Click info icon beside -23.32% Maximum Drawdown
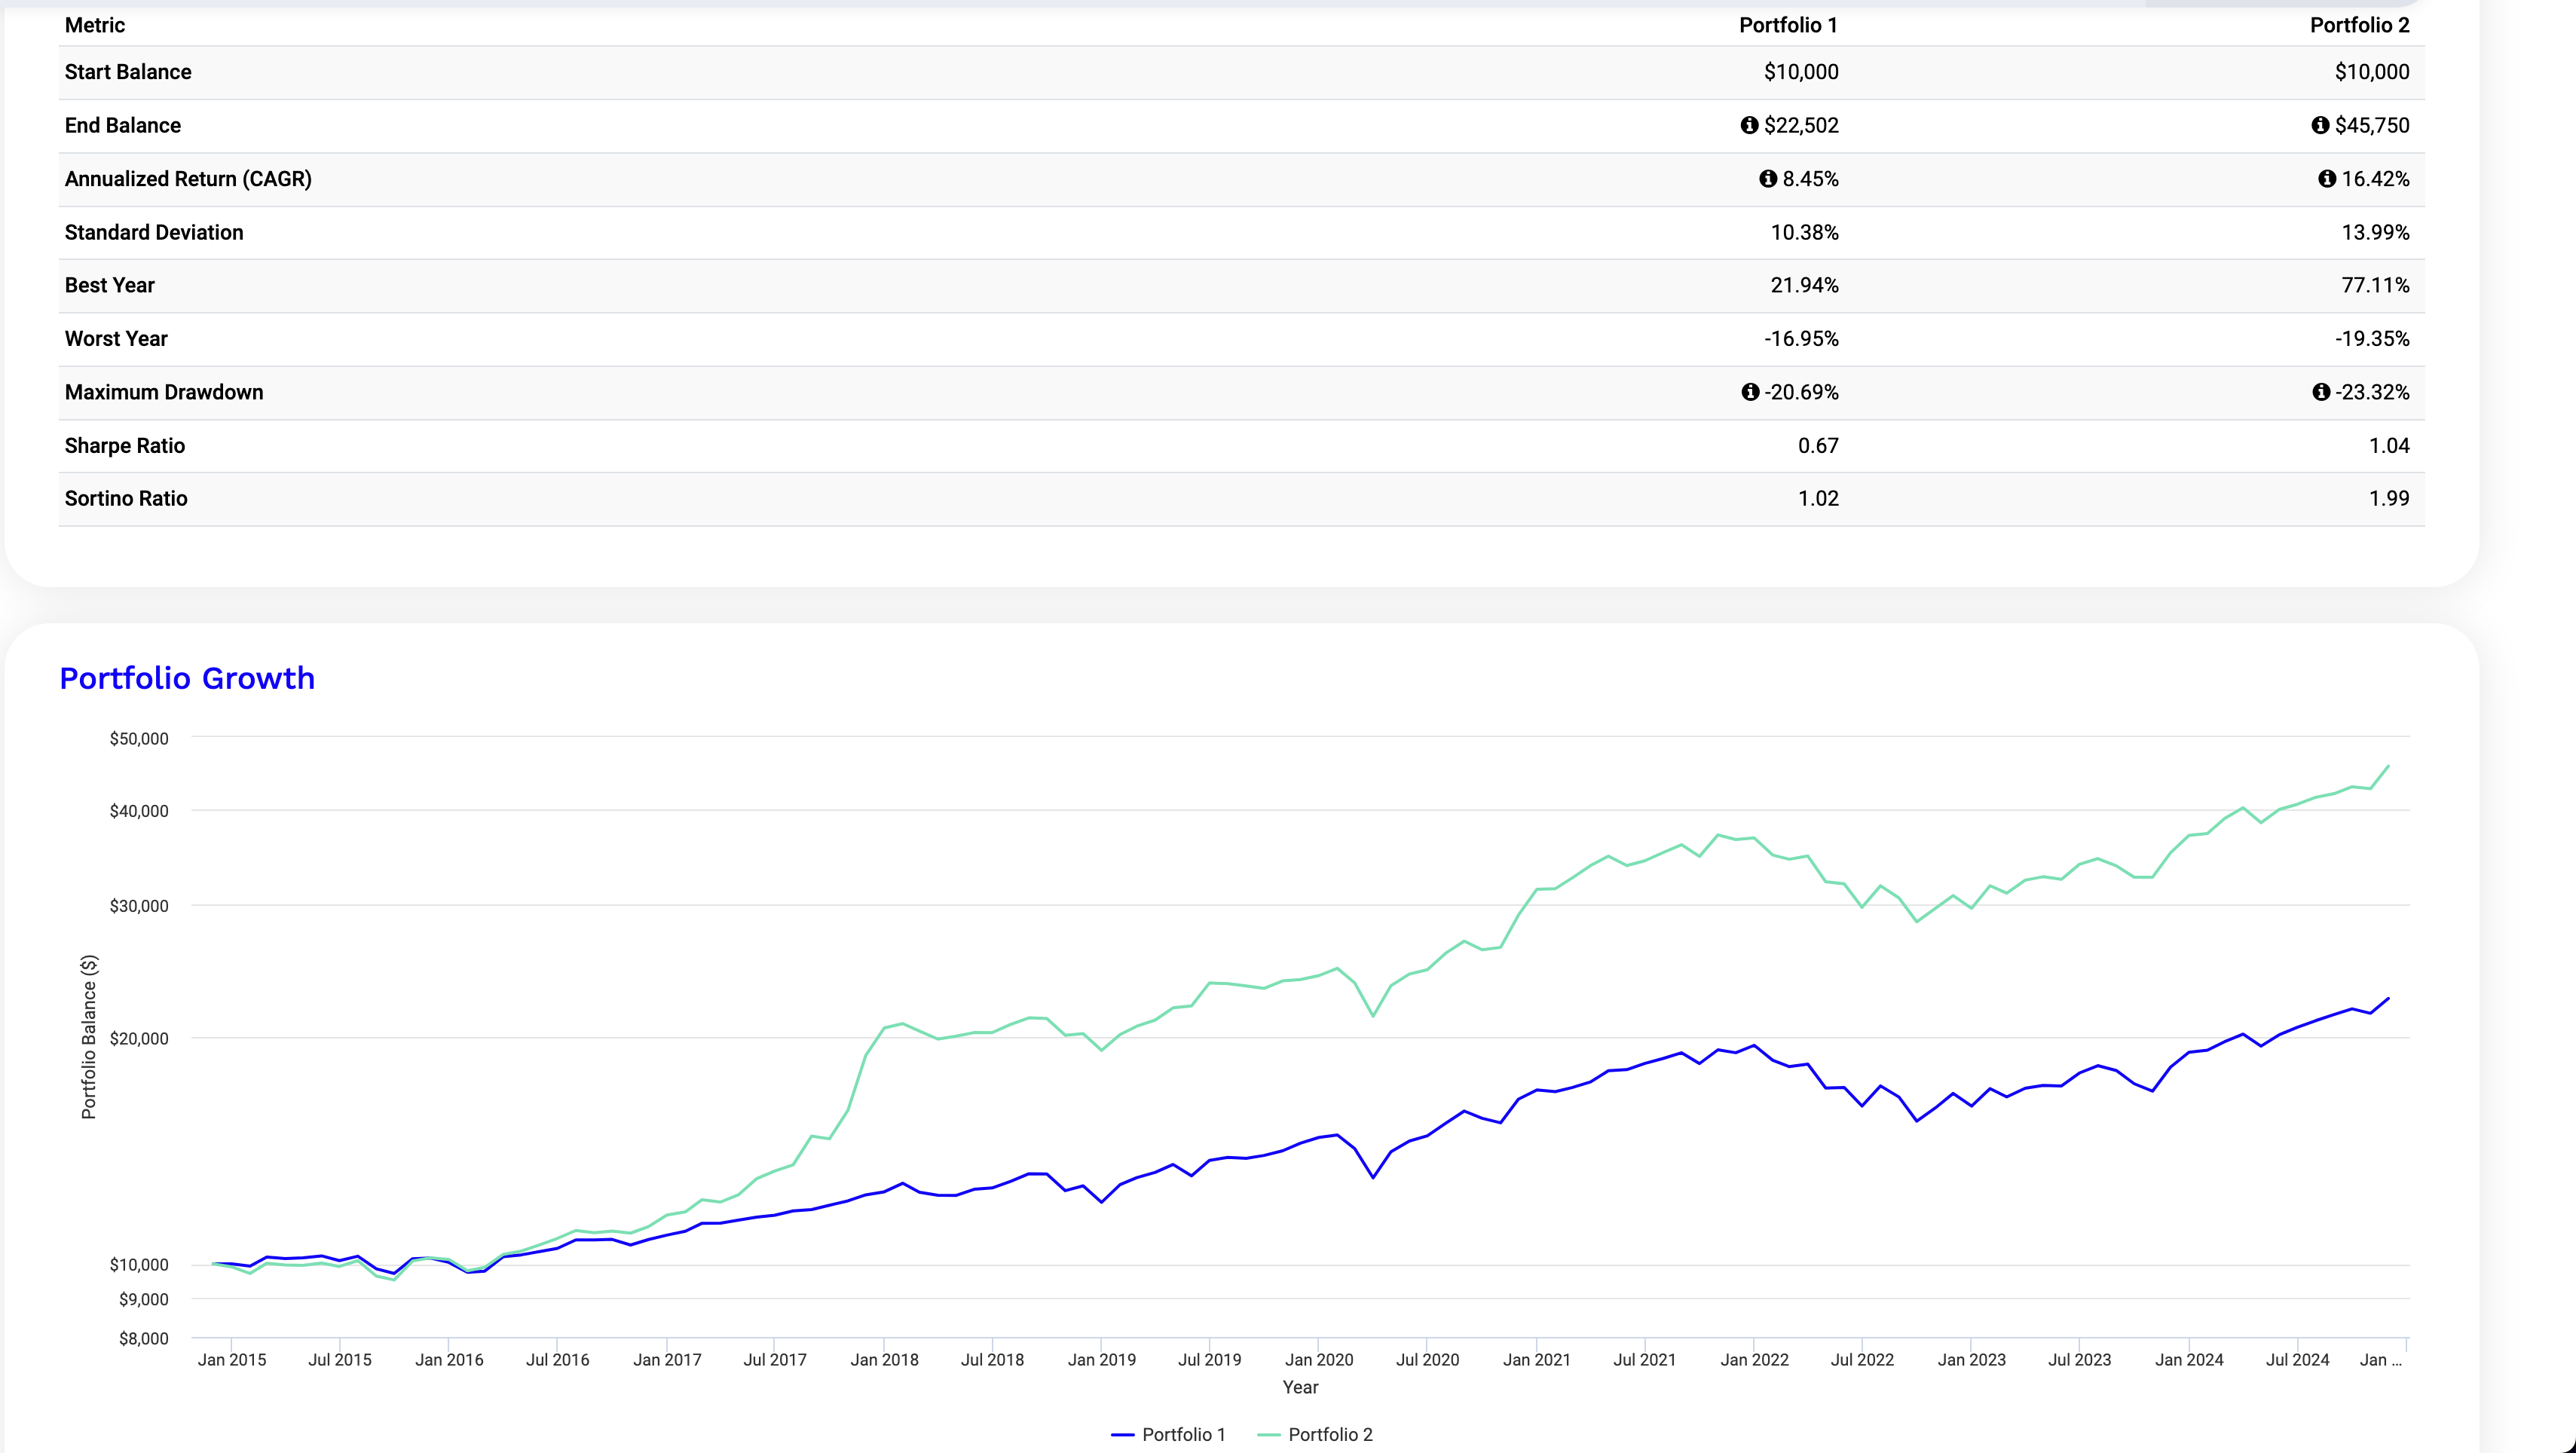This screenshot has height=1453, width=2576. [2321, 392]
